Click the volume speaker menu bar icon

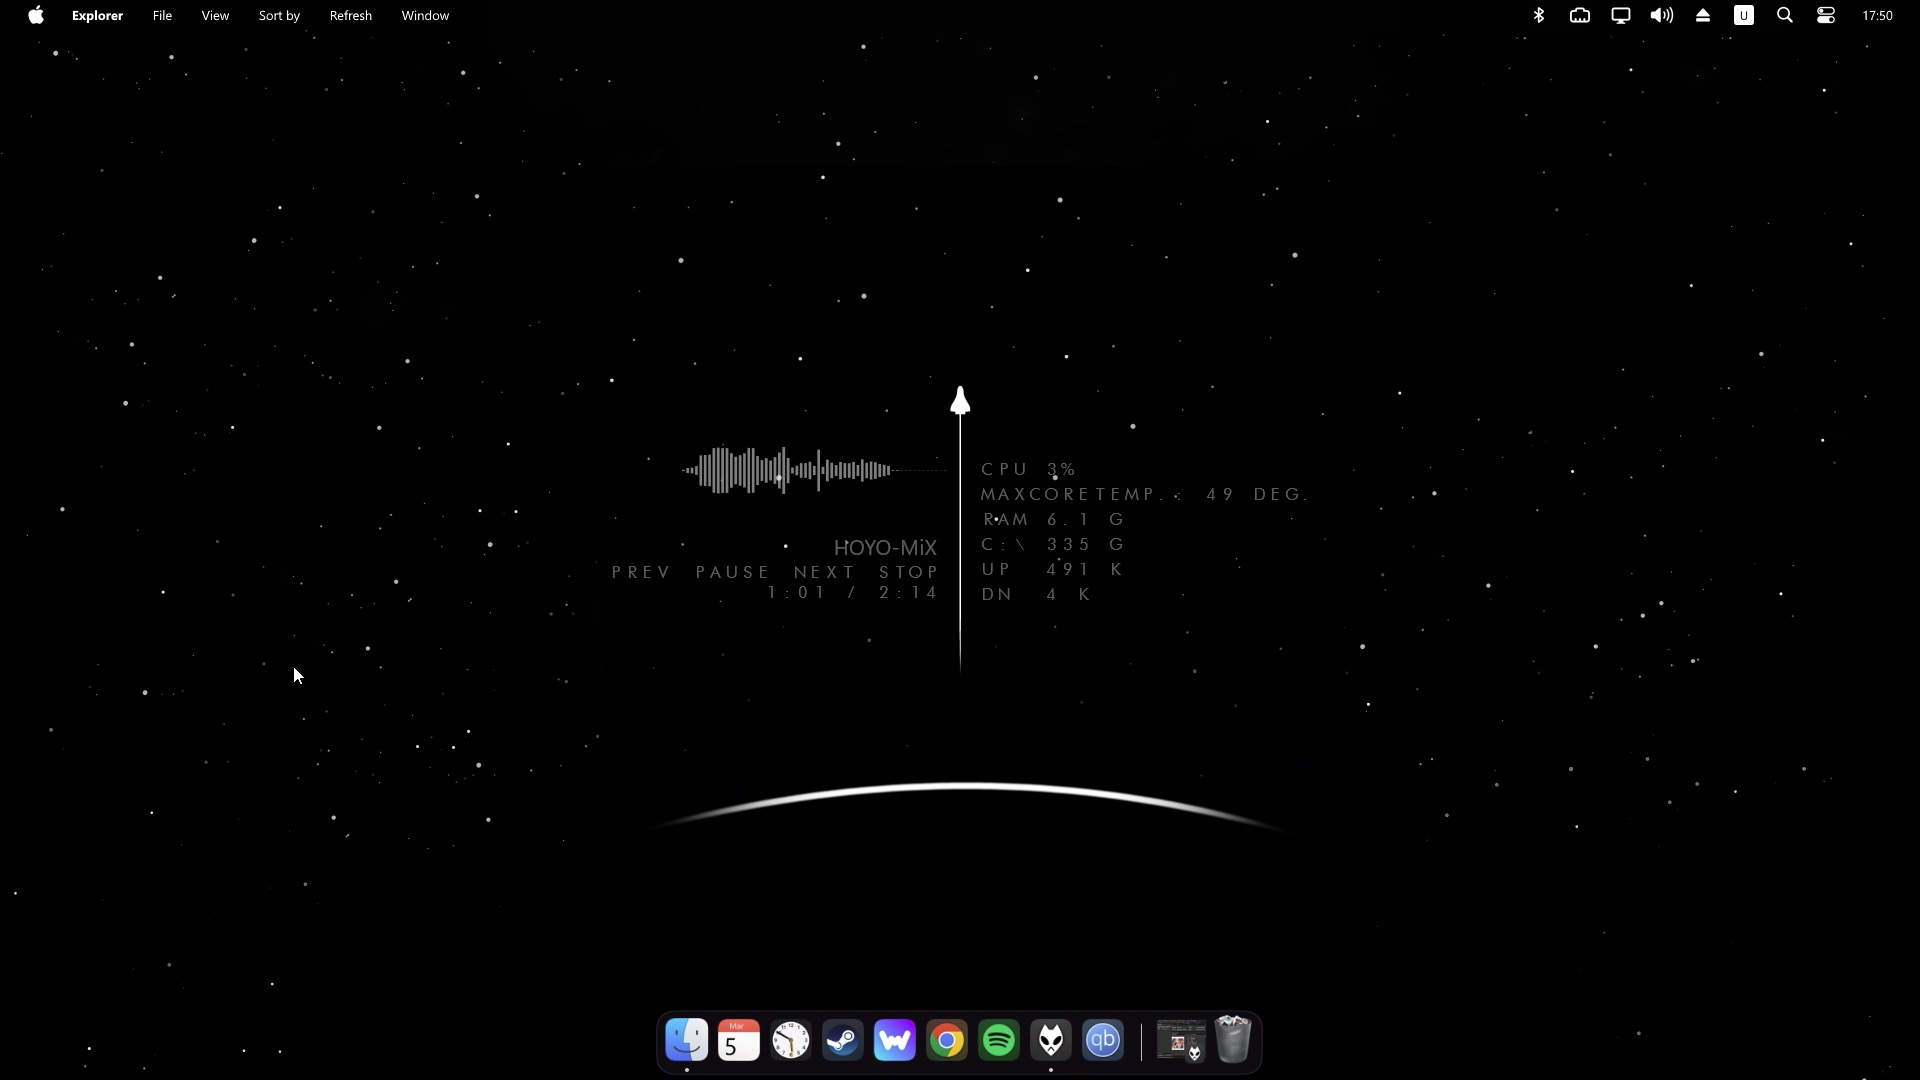(x=1662, y=15)
